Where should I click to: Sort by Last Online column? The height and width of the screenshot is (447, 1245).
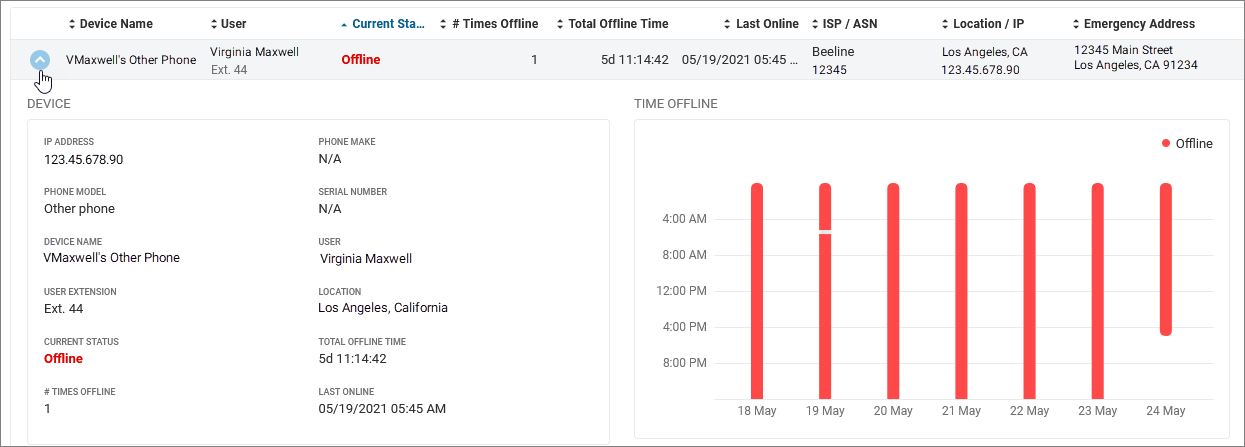pyautogui.click(x=766, y=23)
